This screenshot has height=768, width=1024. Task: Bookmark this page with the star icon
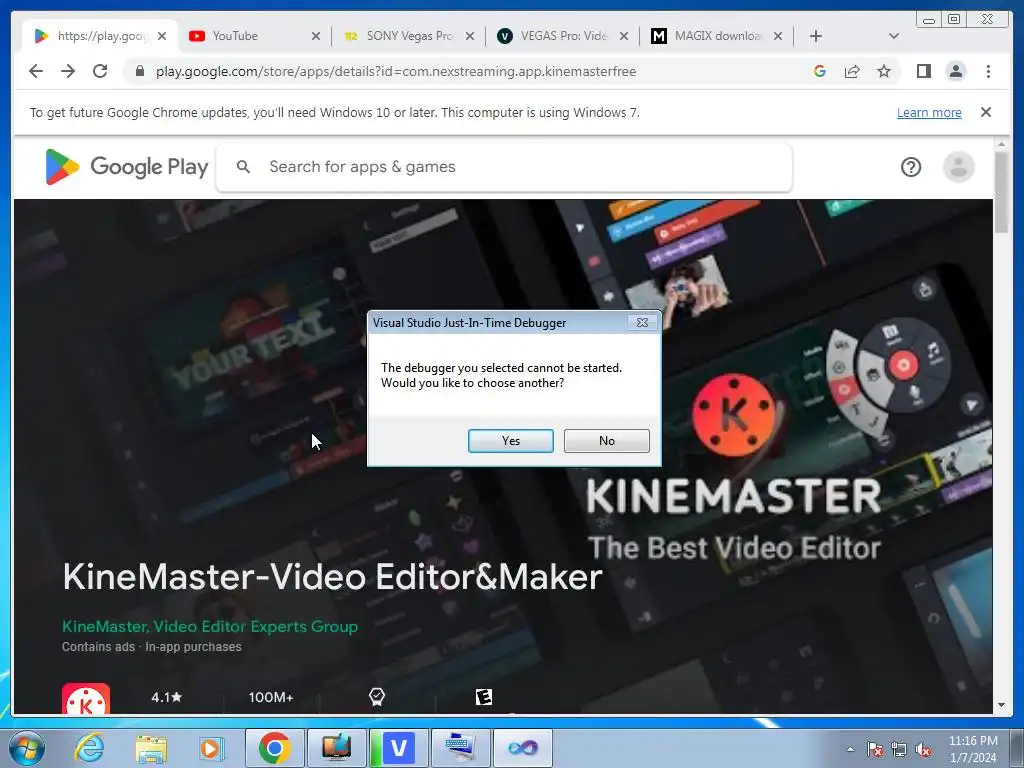(x=884, y=71)
